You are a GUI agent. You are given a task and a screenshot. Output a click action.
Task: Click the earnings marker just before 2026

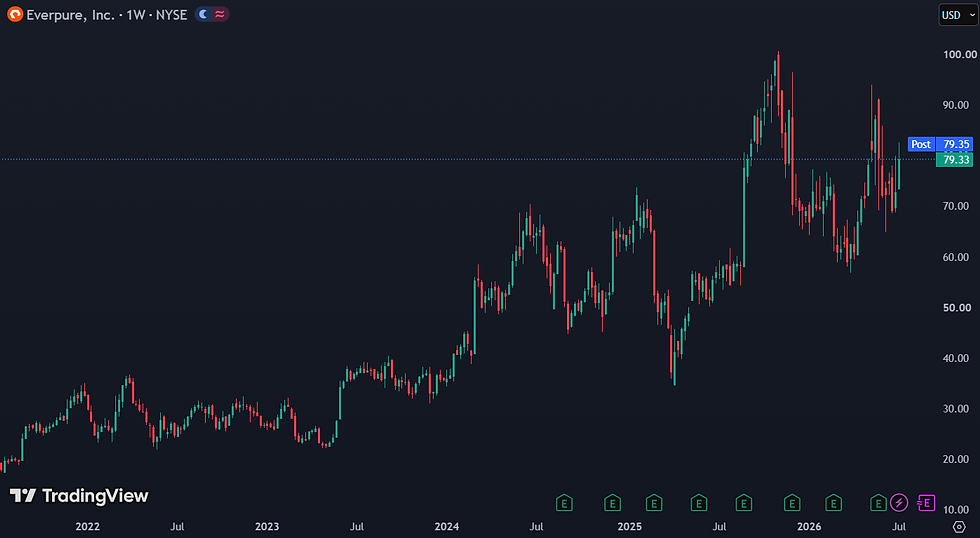tap(792, 502)
